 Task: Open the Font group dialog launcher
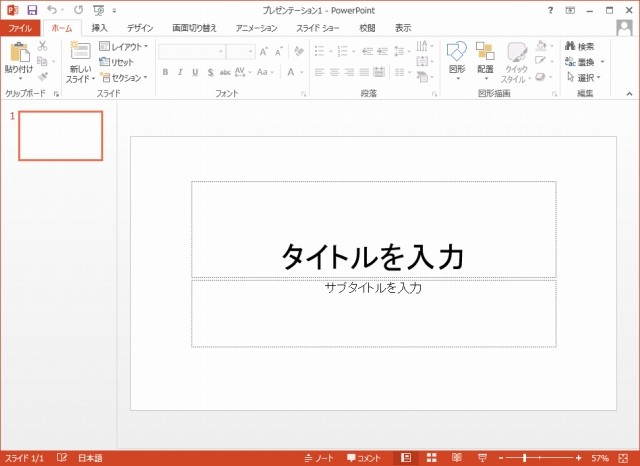point(303,94)
